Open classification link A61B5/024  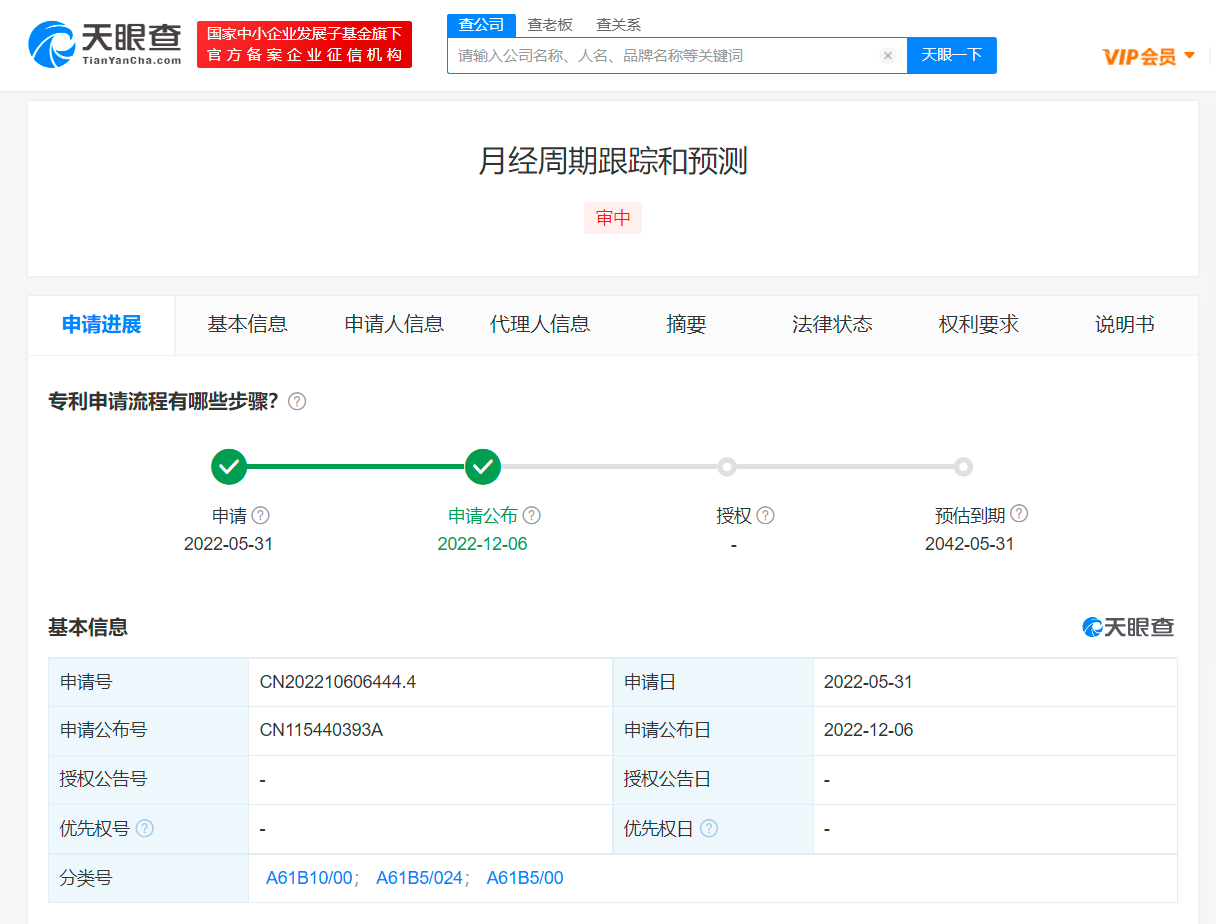point(419,878)
